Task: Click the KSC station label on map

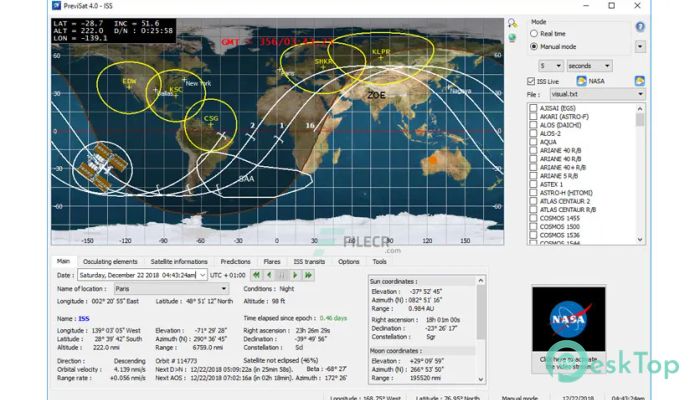Action: coord(176,89)
